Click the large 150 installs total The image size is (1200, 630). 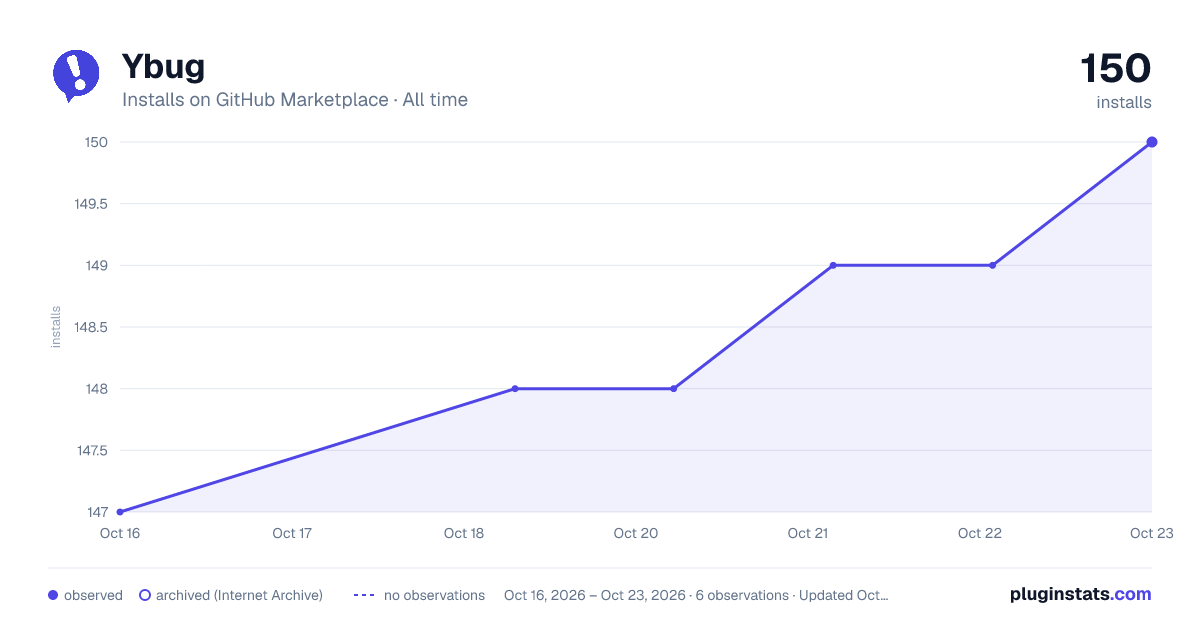pyautogui.click(x=1116, y=68)
